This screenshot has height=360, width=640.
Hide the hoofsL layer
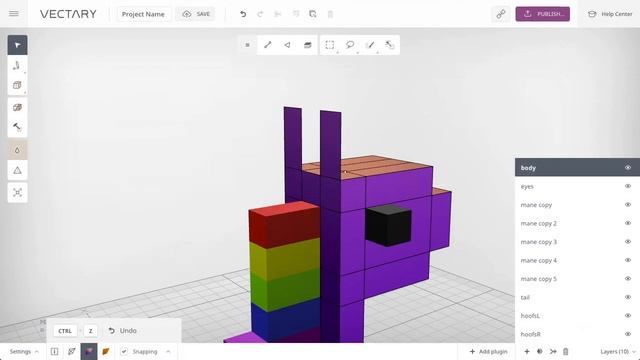tap(628, 316)
